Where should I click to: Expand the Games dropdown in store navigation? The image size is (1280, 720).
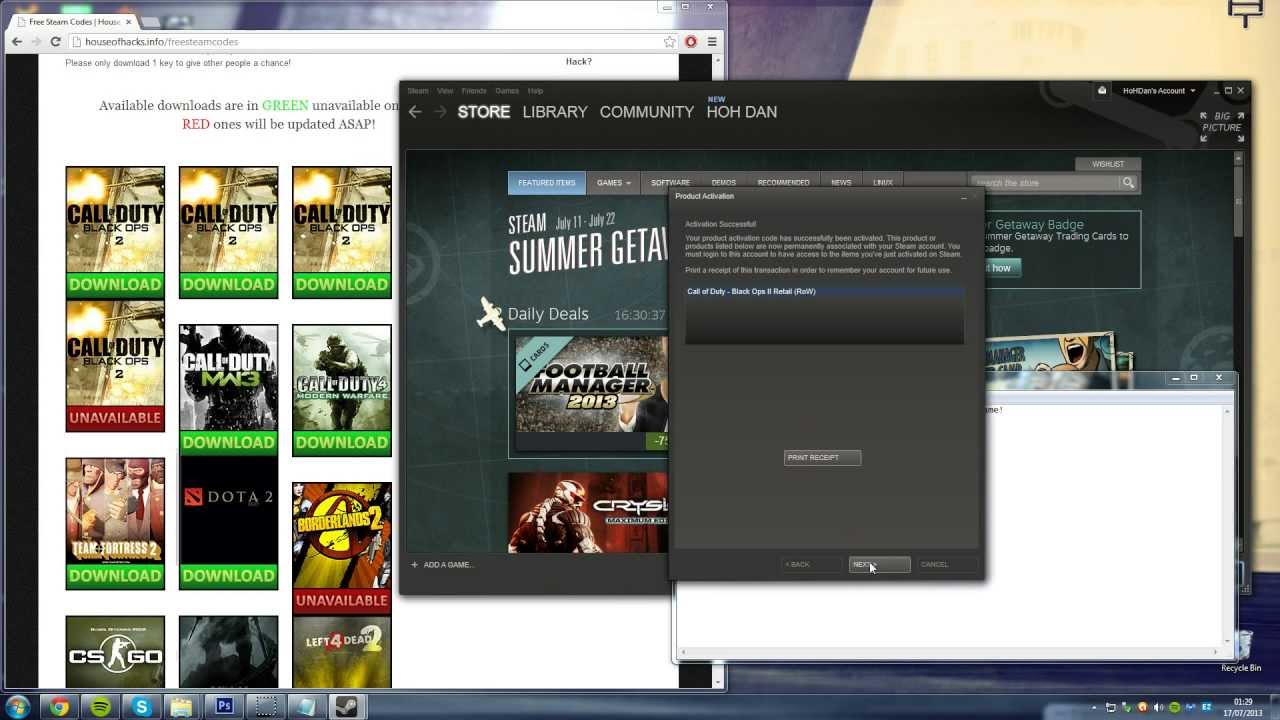point(614,183)
